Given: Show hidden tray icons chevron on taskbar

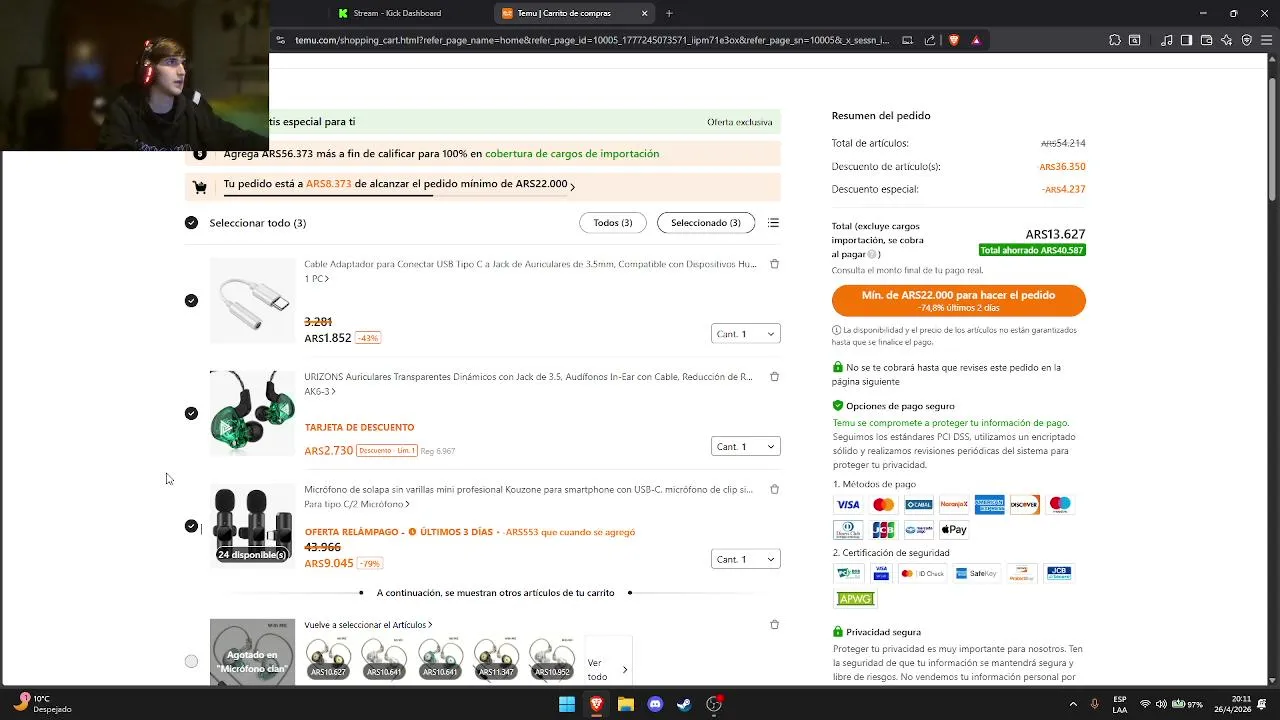Looking at the screenshot, I should (x=1073, y=704).
